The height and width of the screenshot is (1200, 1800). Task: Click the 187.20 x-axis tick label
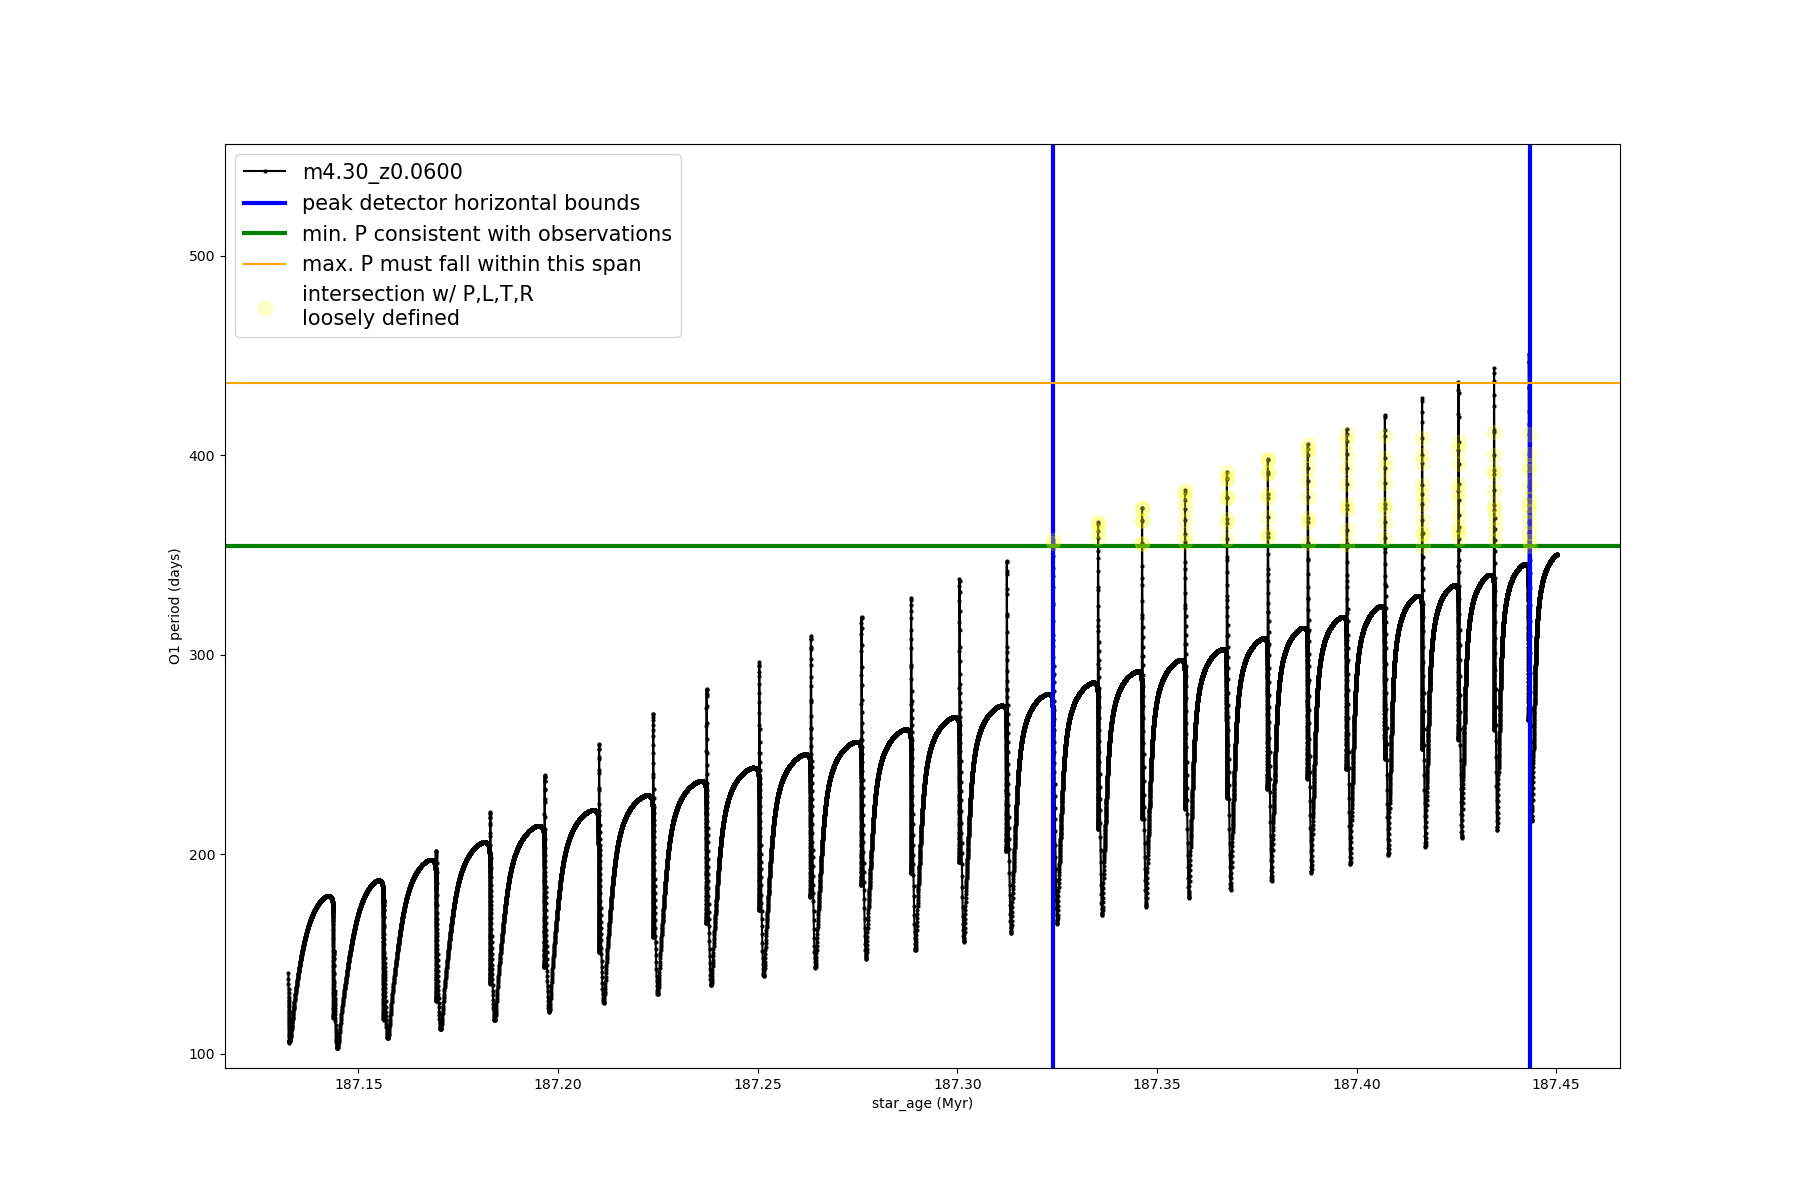tap(558, 1084)
